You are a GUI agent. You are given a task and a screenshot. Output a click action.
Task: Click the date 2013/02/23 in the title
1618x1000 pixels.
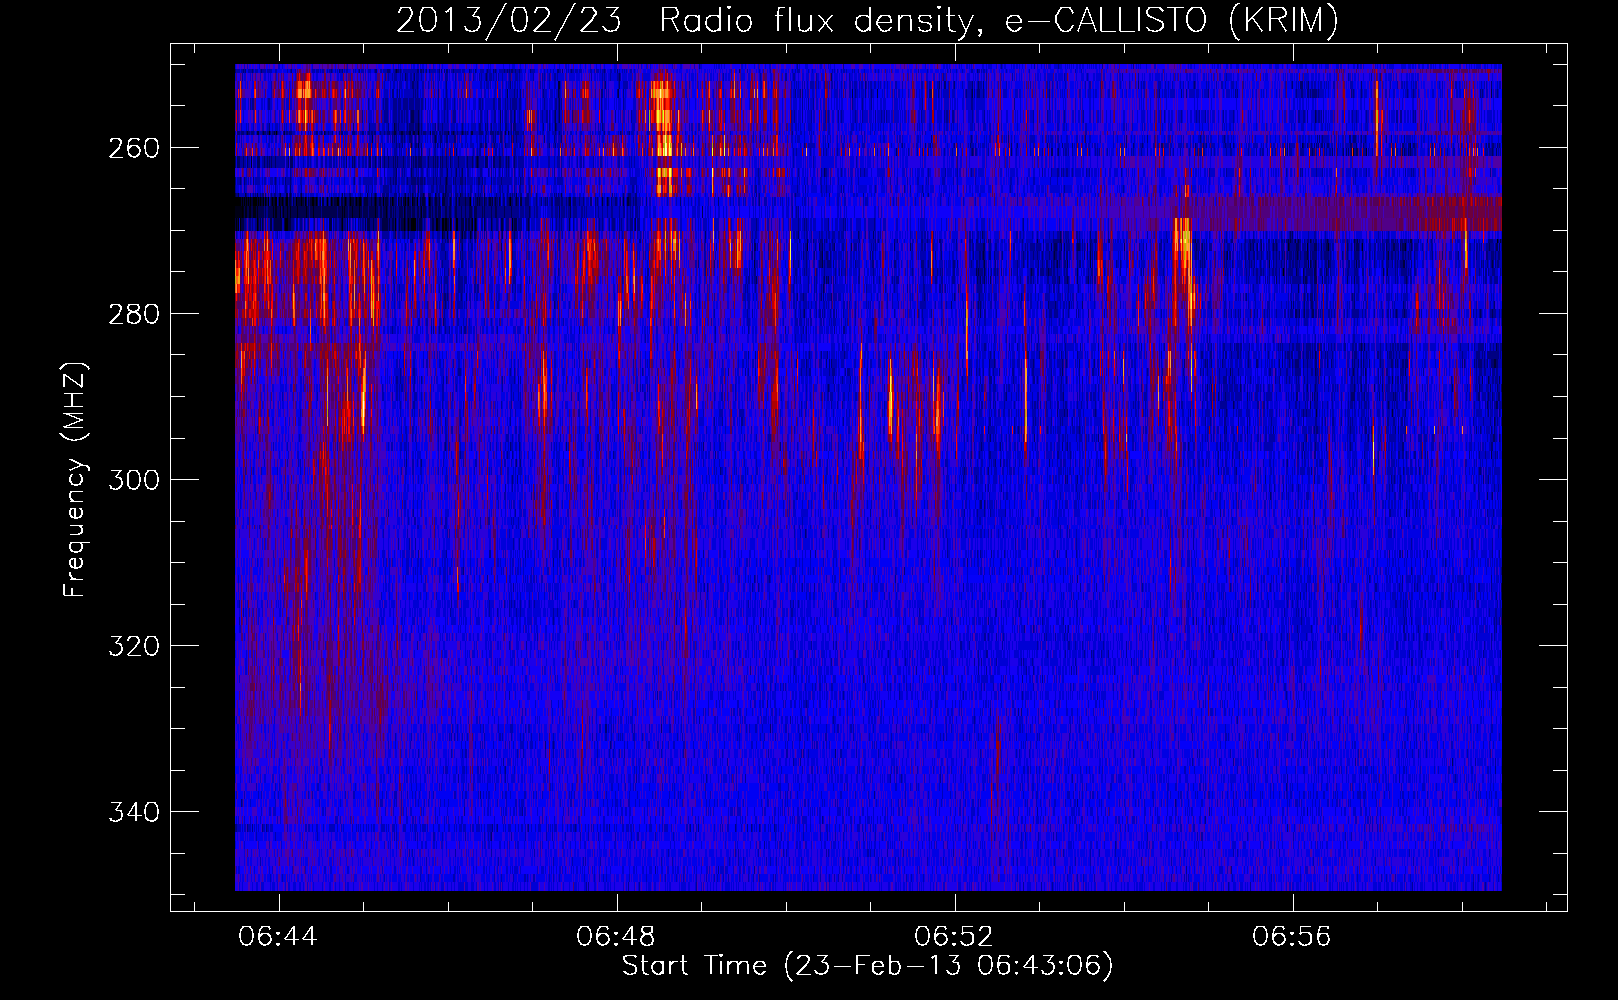click(x=509, y=20)
